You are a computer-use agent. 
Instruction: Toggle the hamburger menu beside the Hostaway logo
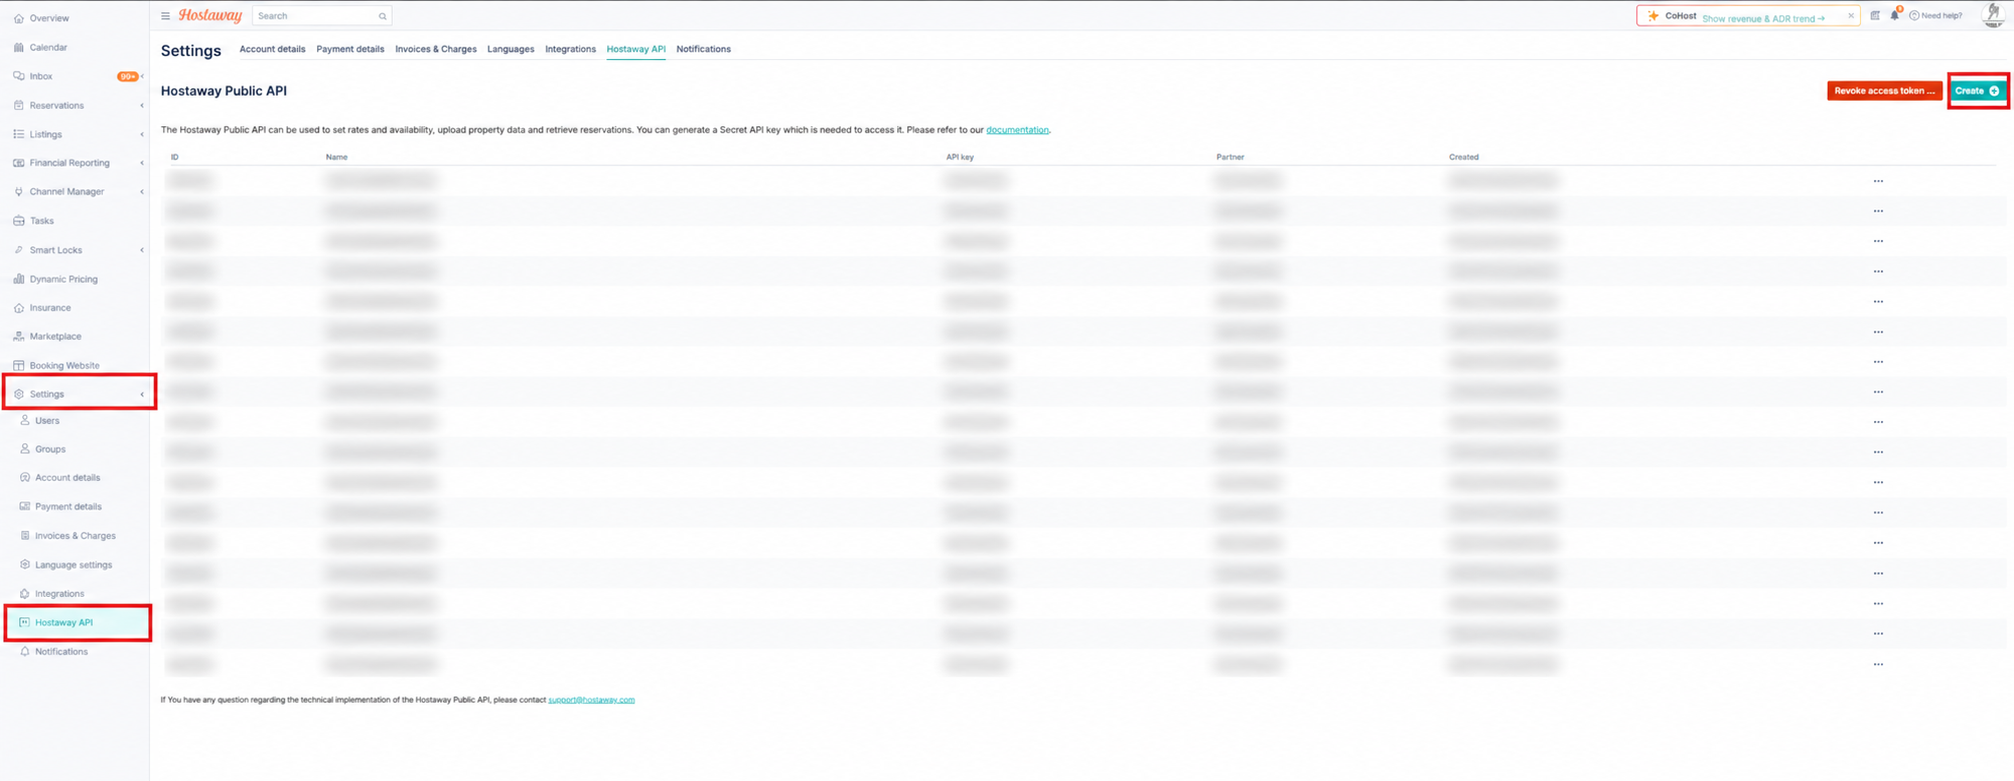tap(165, 16)
